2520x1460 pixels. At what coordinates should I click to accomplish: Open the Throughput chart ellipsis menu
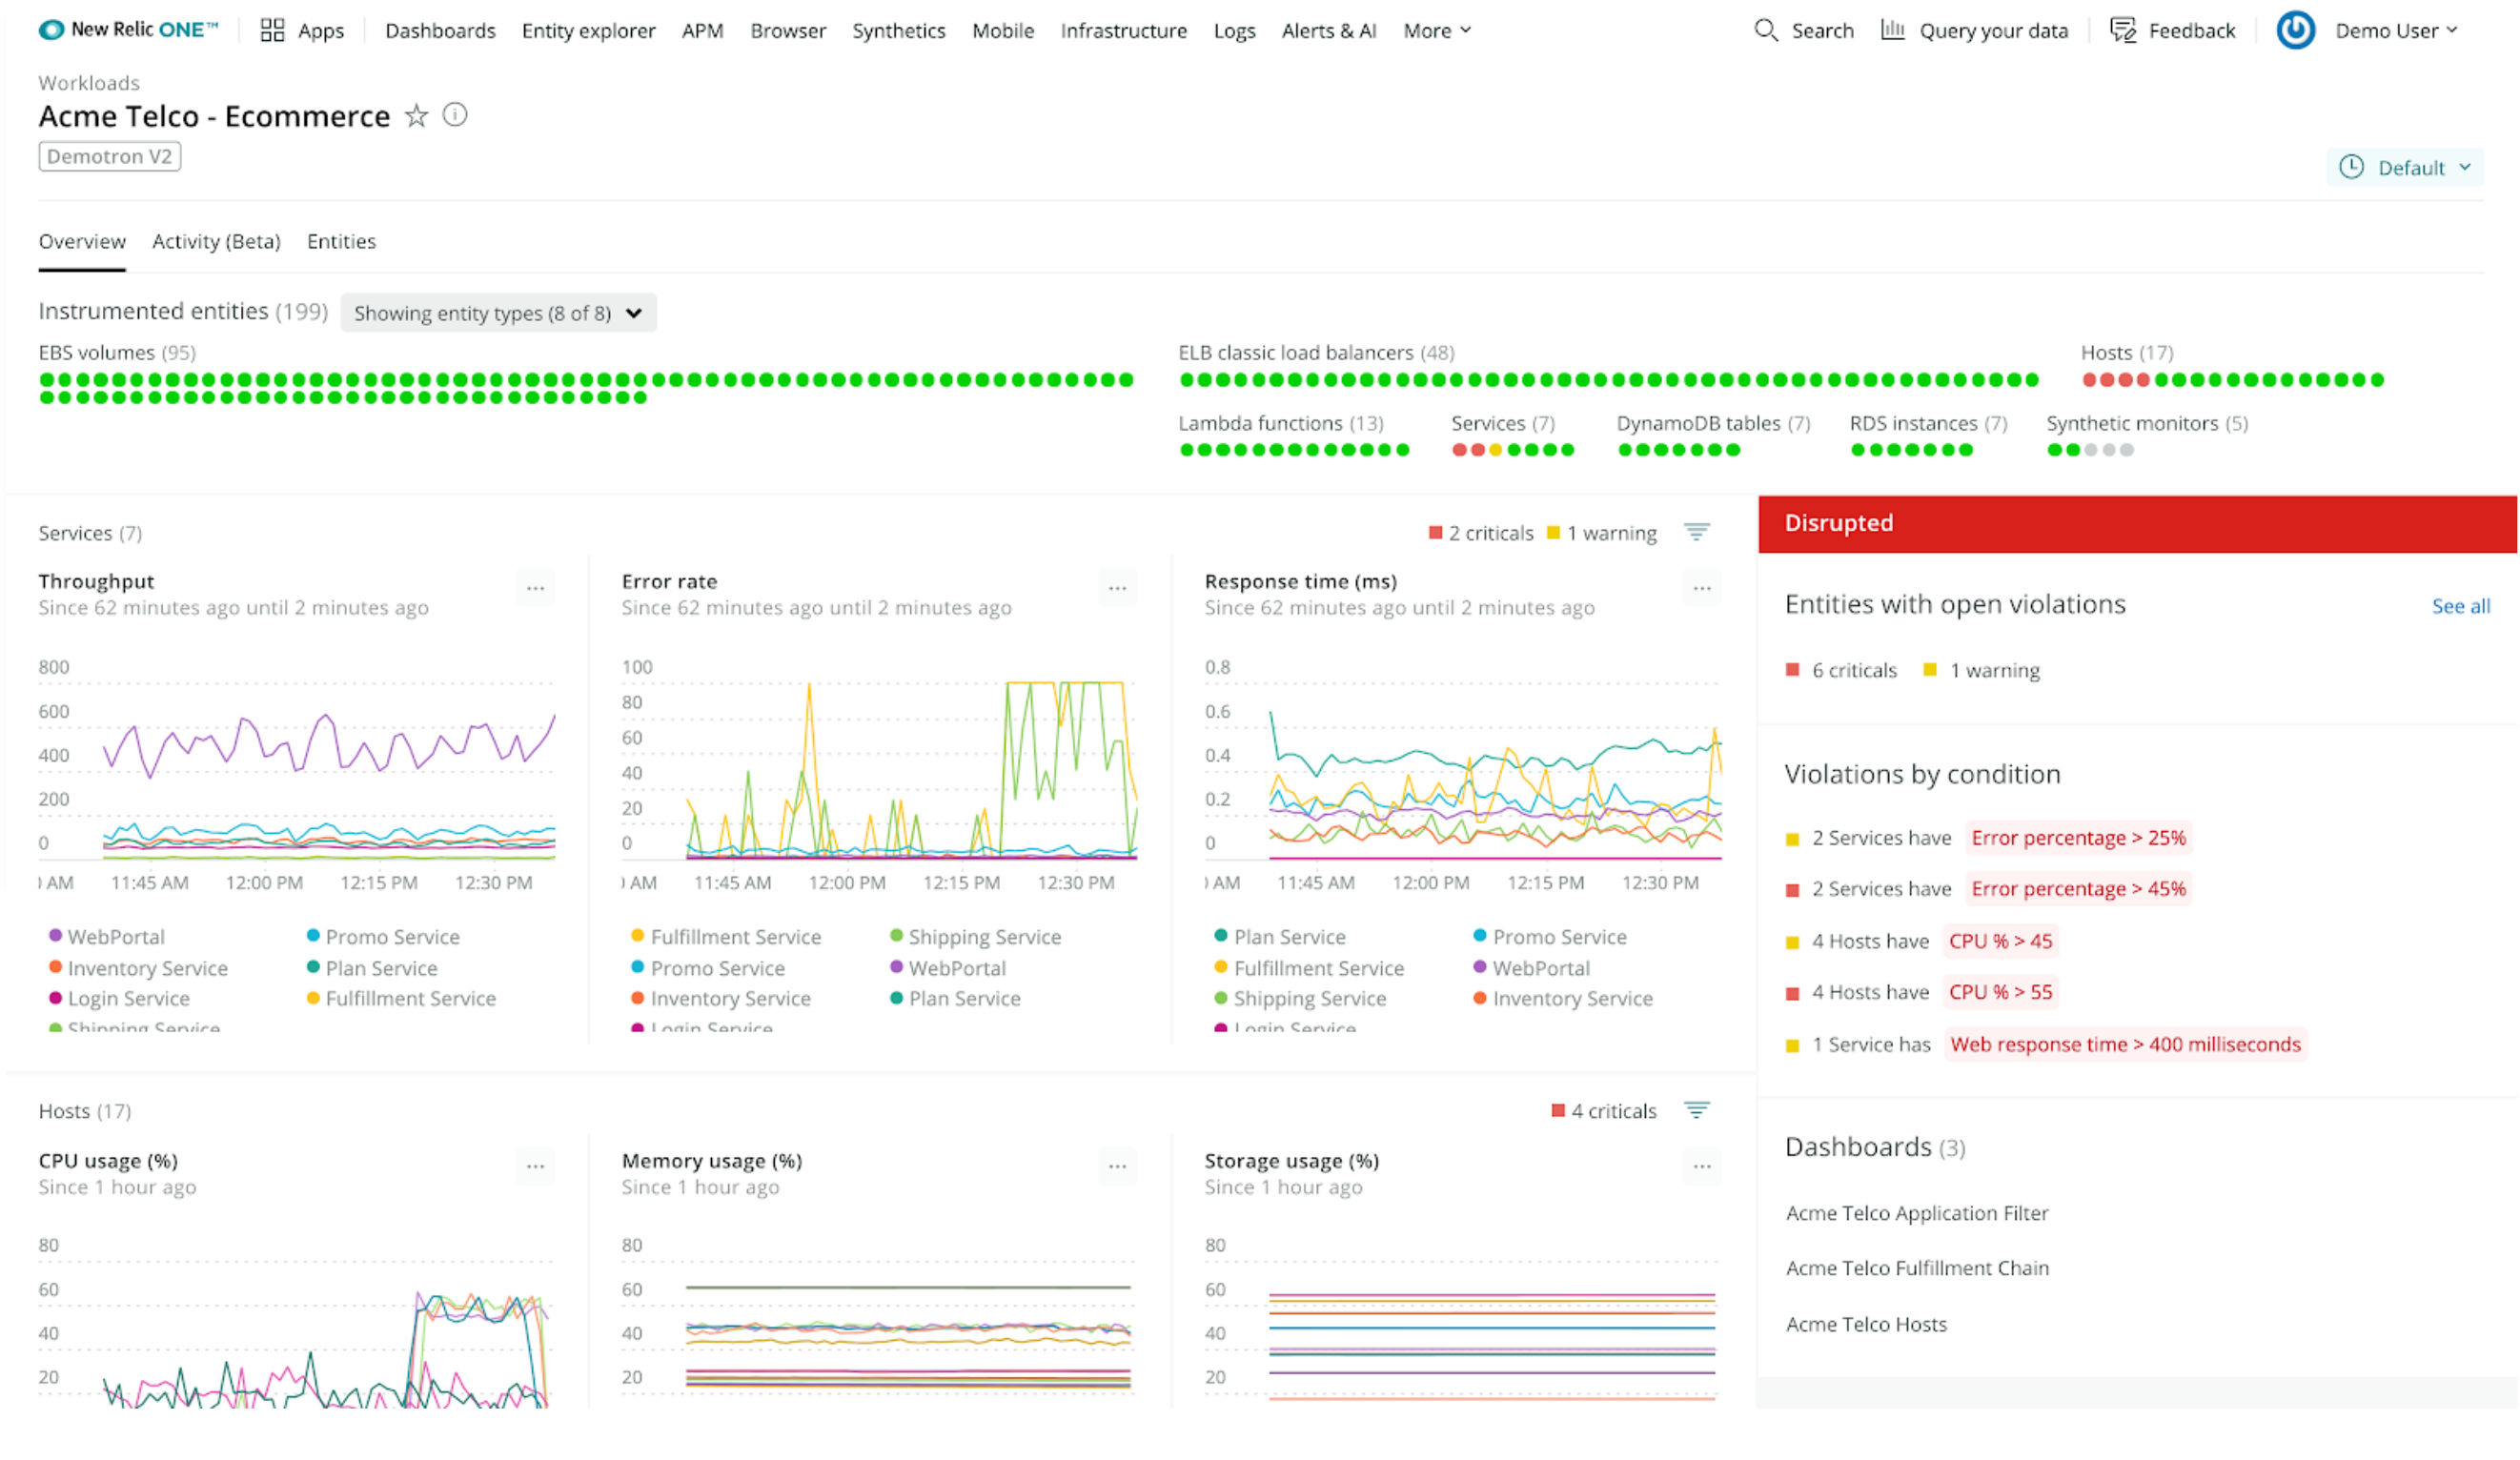click(x=535, y=588)
